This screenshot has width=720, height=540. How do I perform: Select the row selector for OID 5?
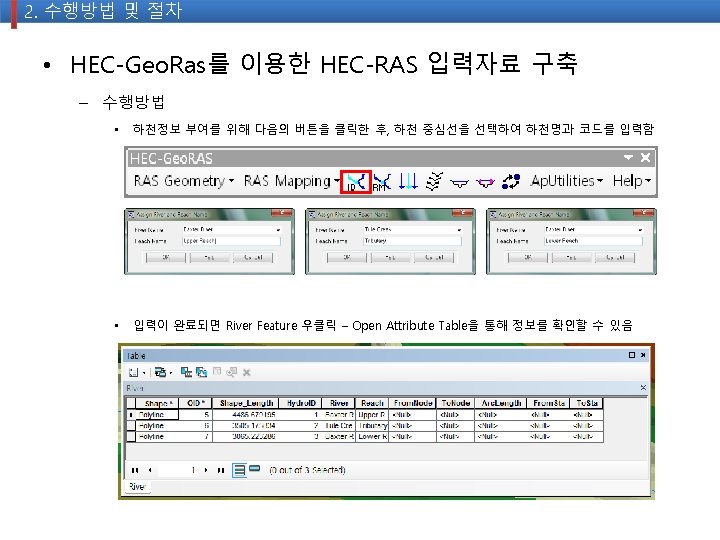pos(131,415)
